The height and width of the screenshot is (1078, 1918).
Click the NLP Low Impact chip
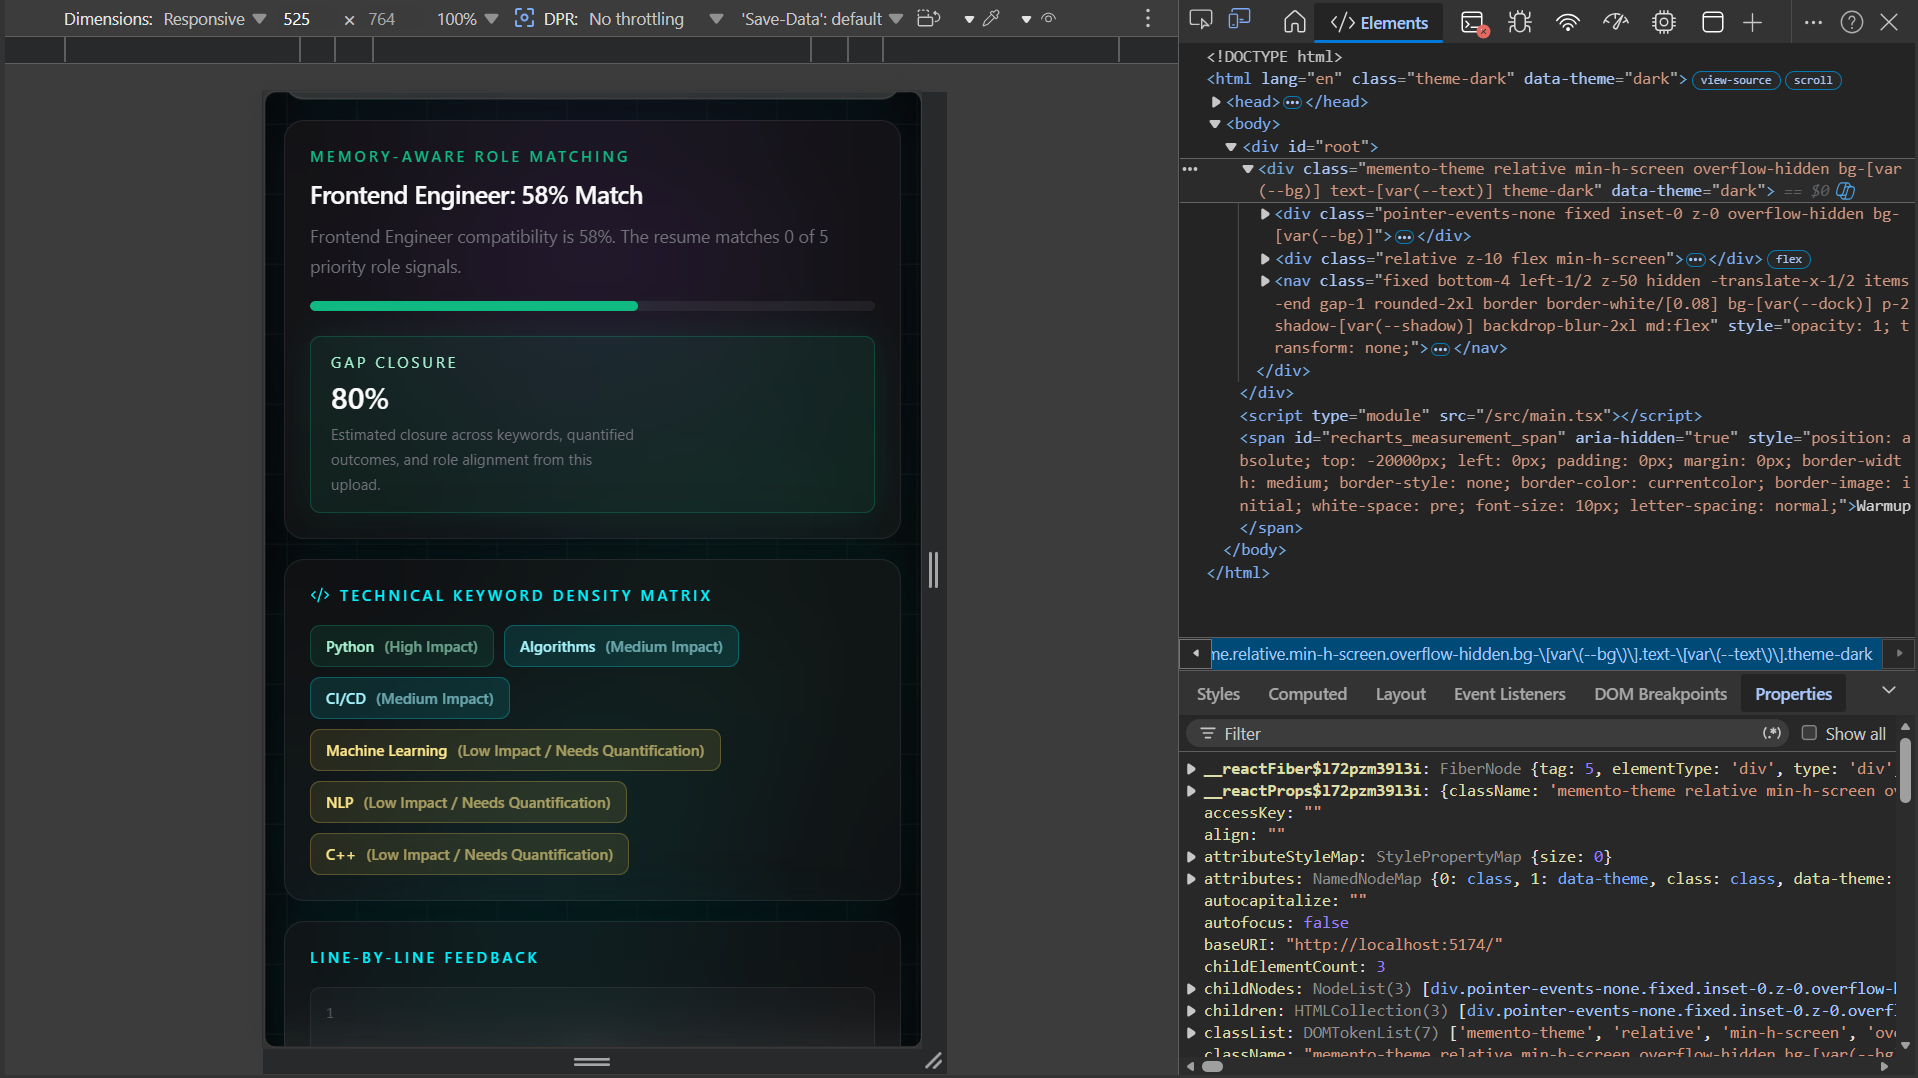point(468,803)
